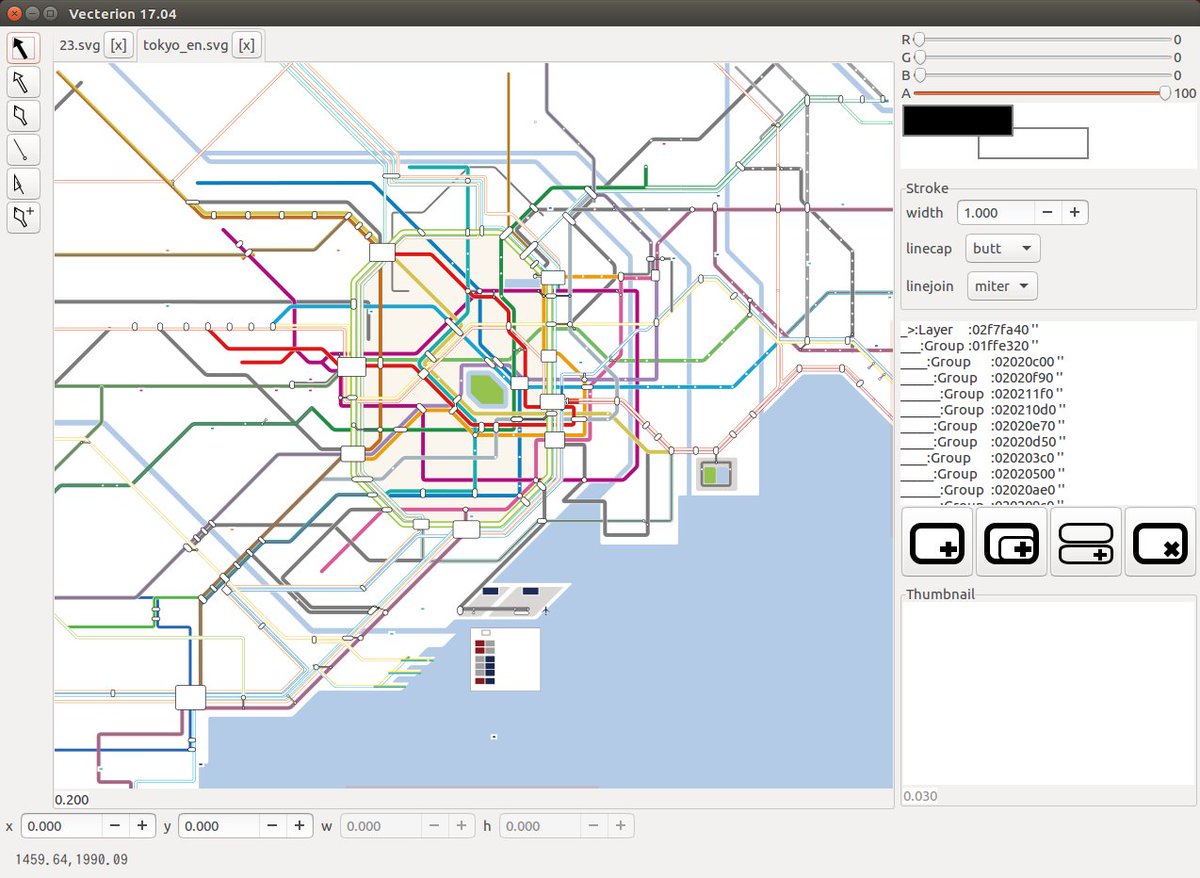Choose the pen nib with plus tool
The height and width of the screenshot is (878, 1200).
click(x=23, y=217)
